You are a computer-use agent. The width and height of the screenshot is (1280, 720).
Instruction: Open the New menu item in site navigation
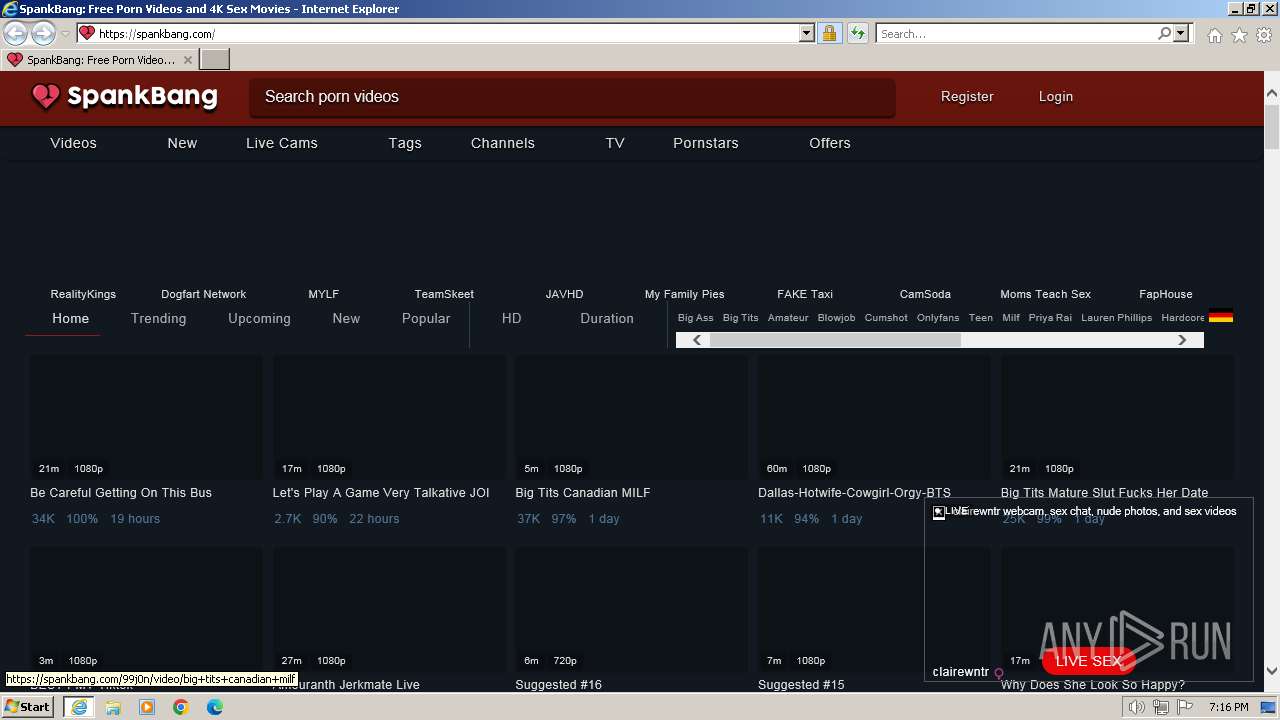(182, 143)
